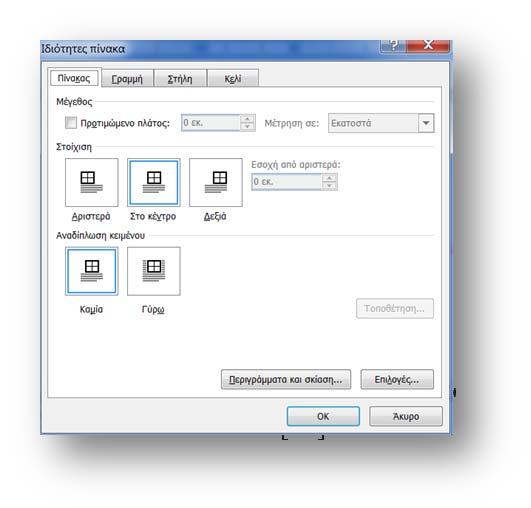
Task: Click the Εκατοστά combo box
Action: pos(381,123)
